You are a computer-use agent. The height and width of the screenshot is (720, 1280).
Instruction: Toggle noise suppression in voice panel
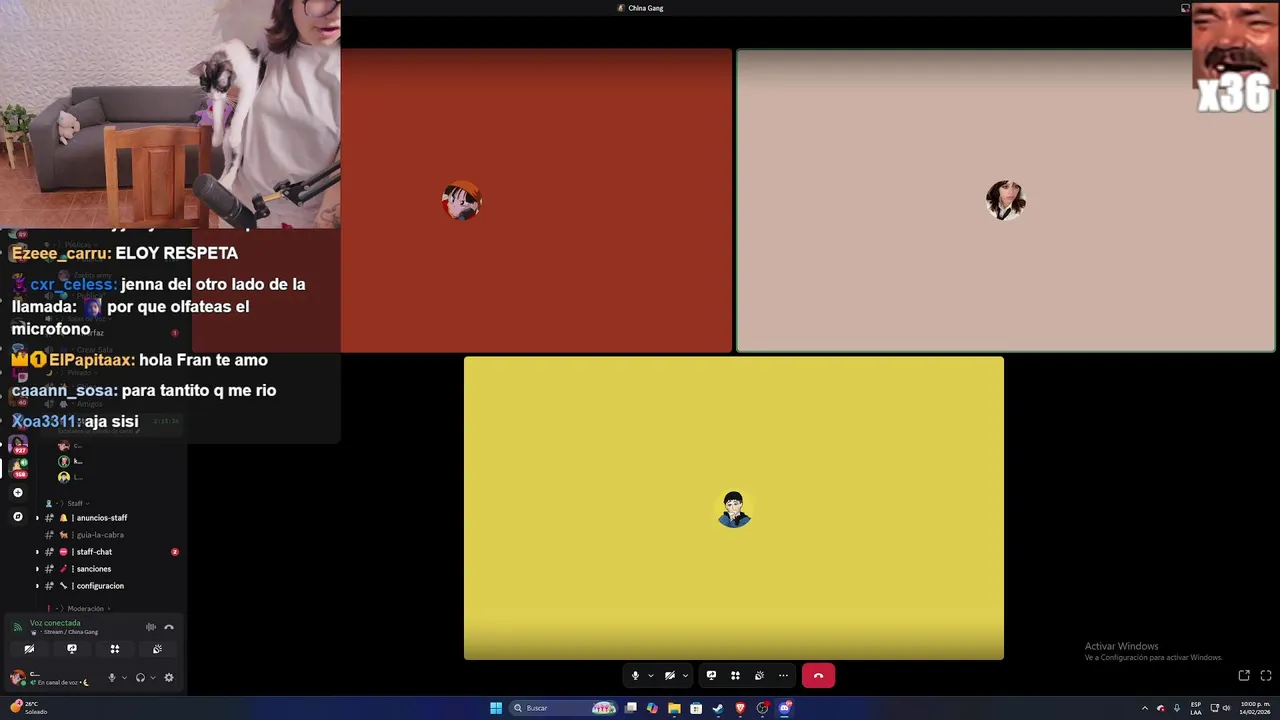pos(151,627)
